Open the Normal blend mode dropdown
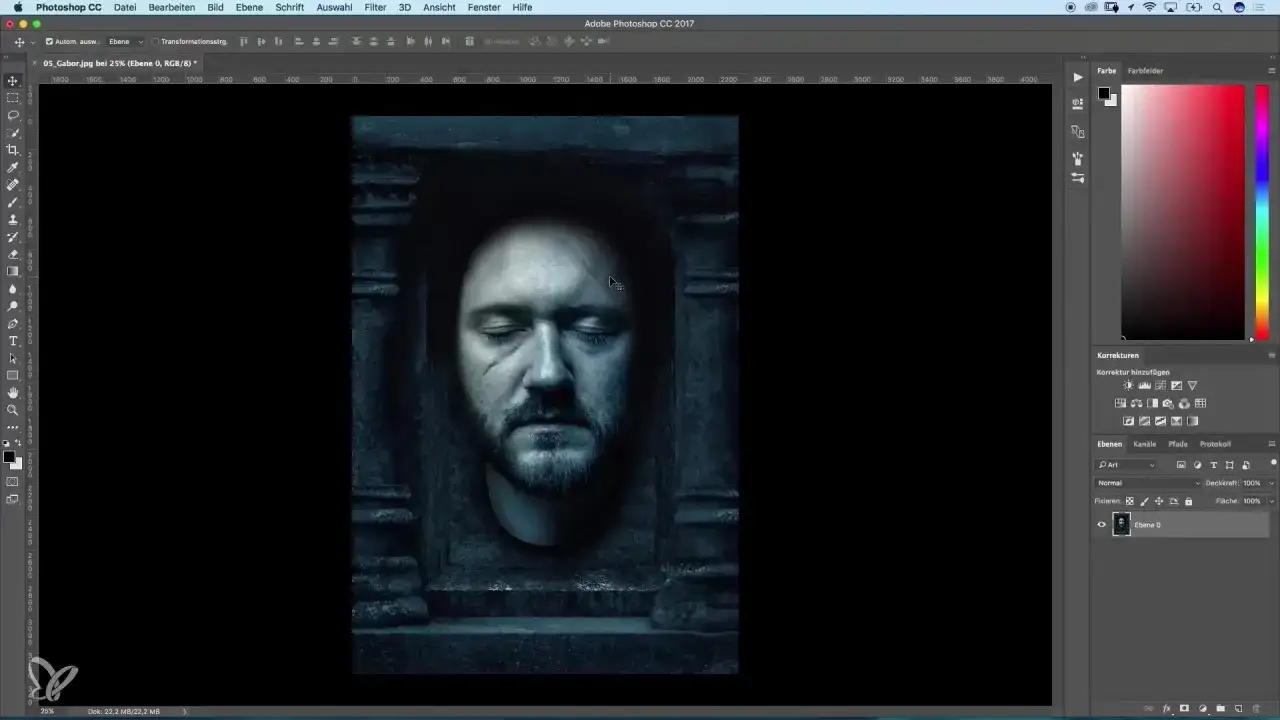The image size is (1280, 720). click(1148, 483)
